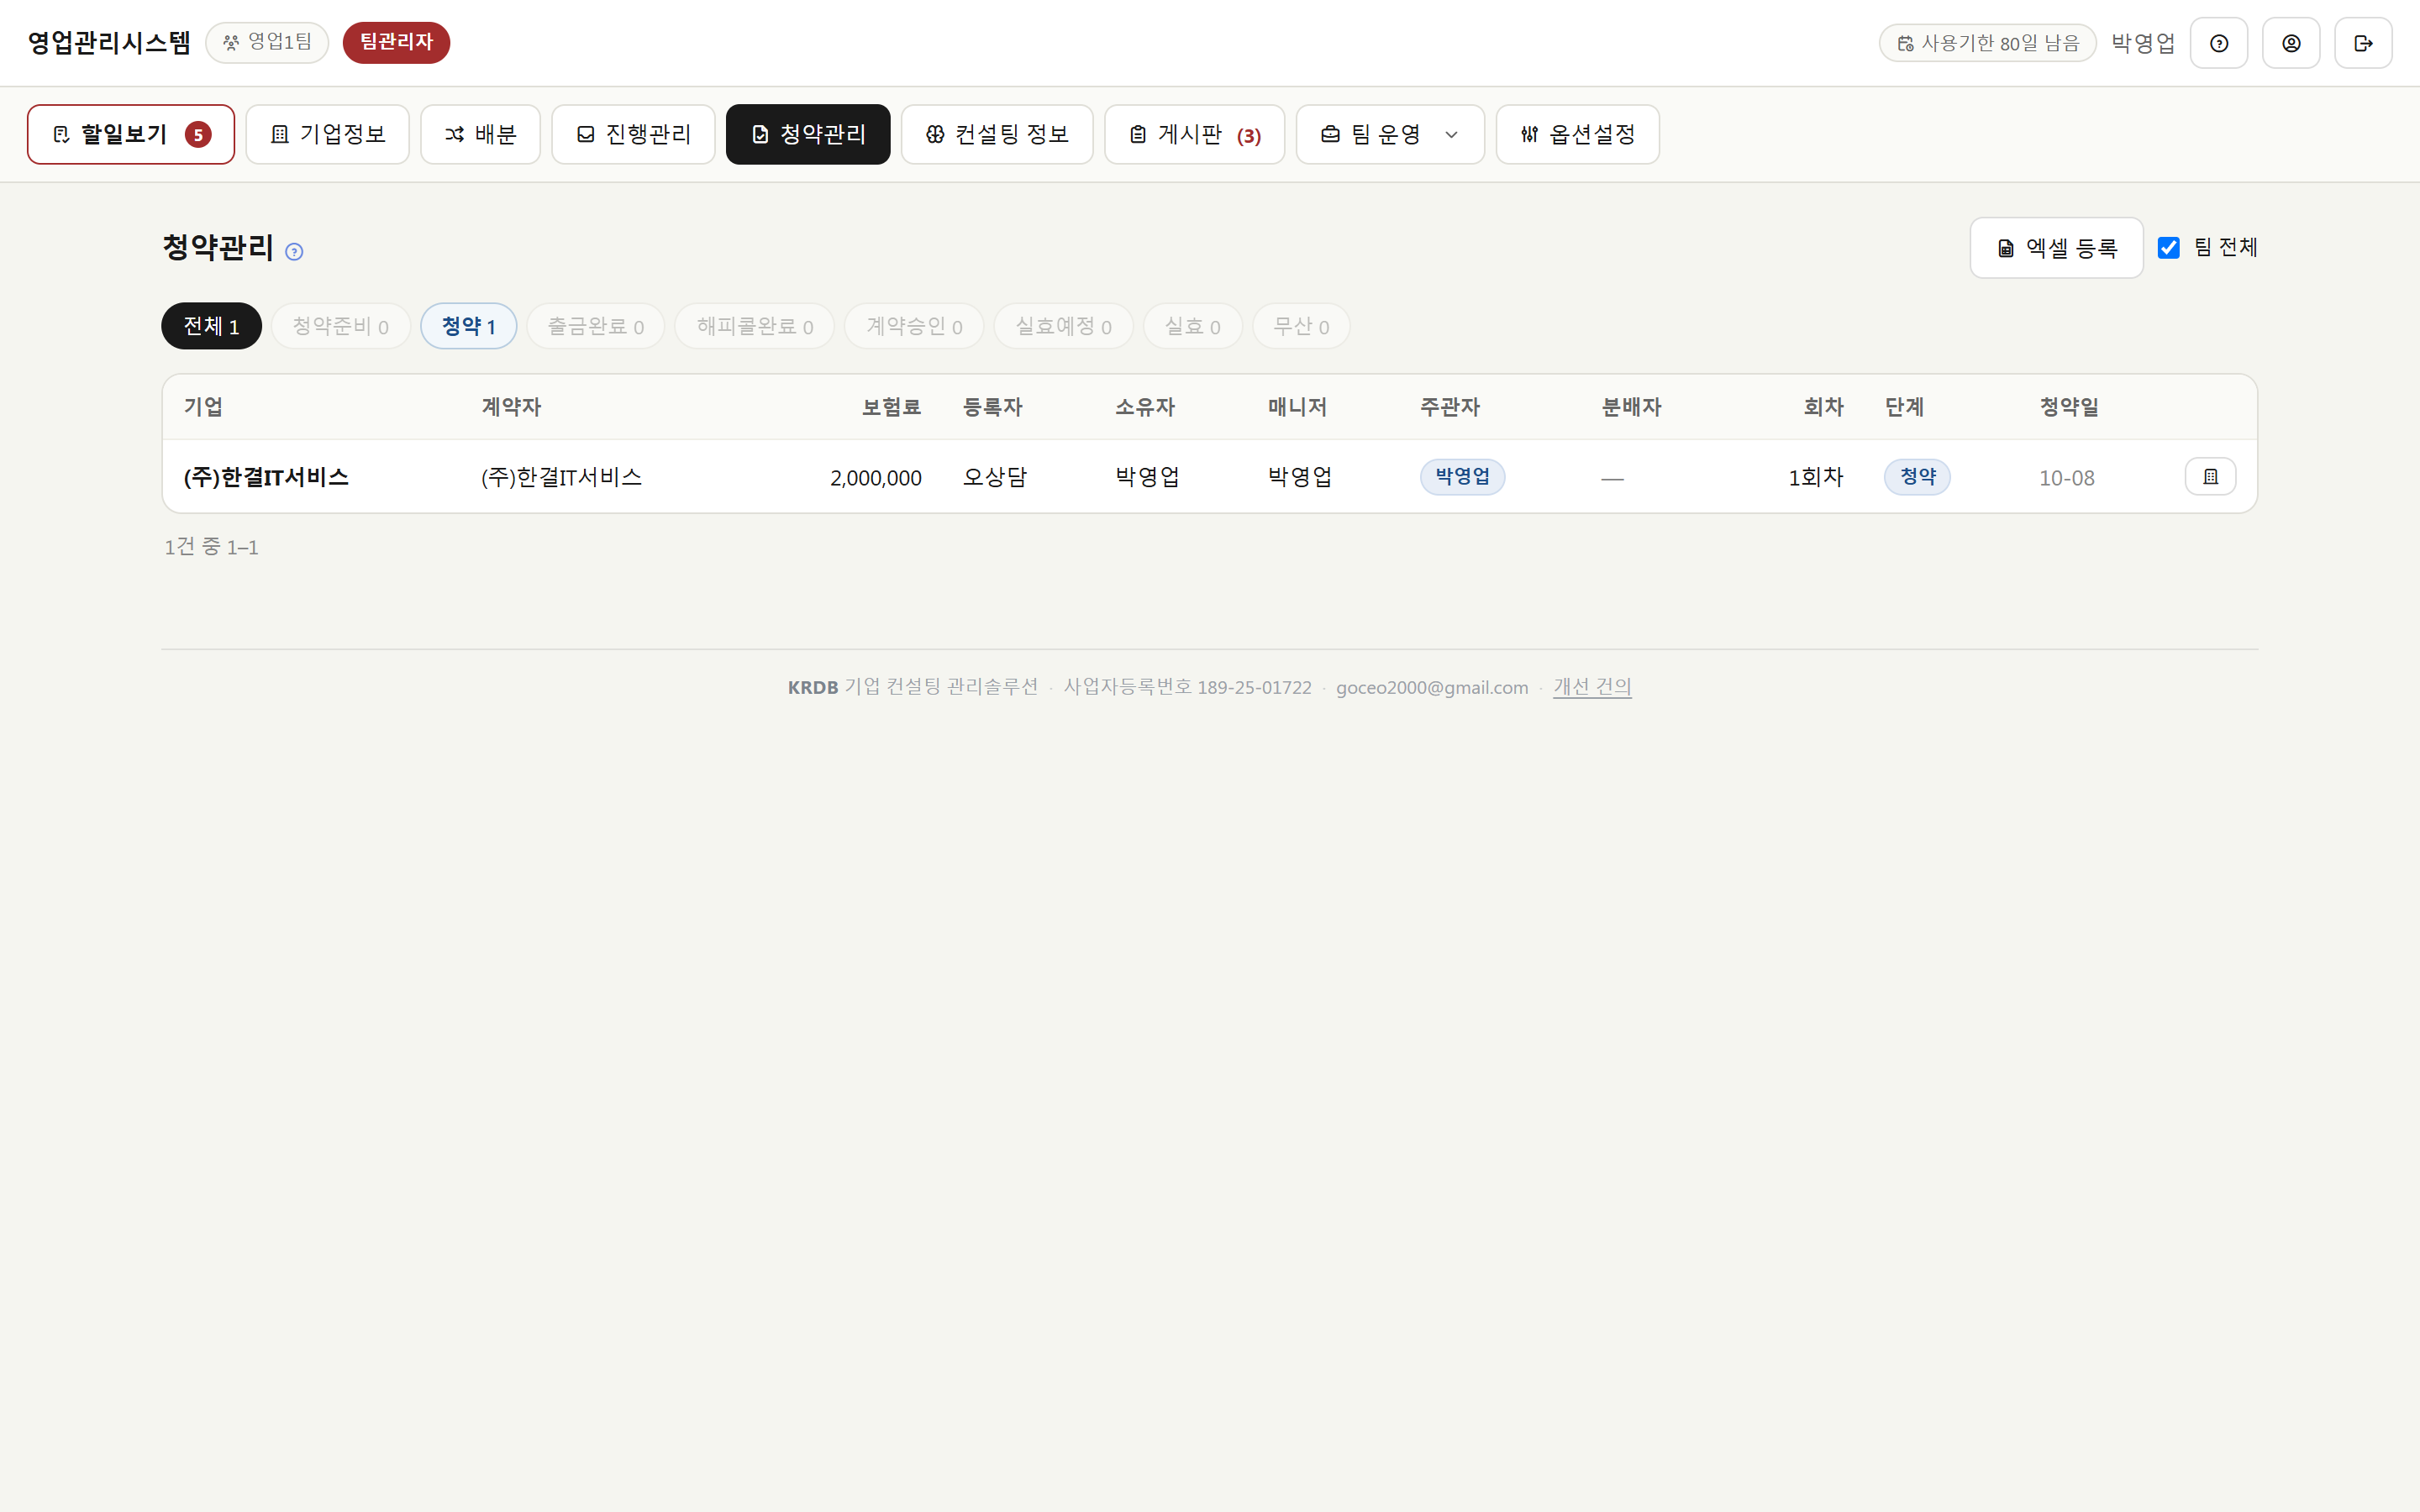Click the 청약 stage badge in row
2420x1512 pixels.
pyautogui.click(x=1917, y=477)
